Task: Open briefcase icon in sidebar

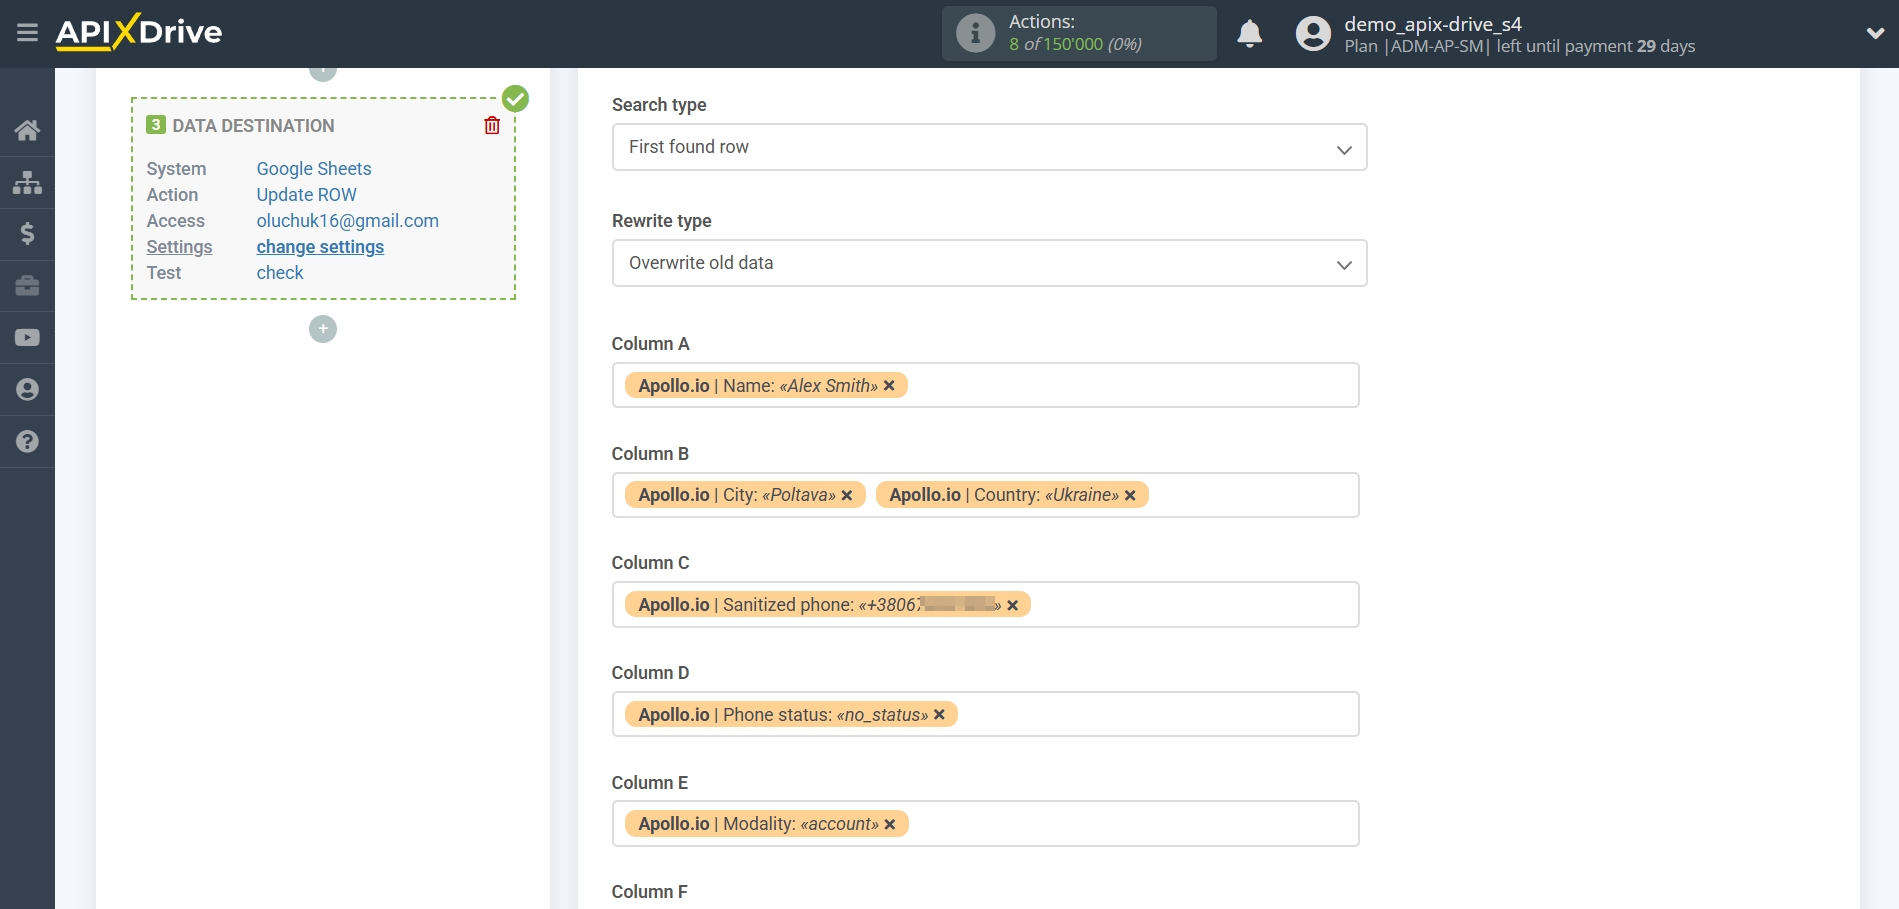Action: (27, 286)
